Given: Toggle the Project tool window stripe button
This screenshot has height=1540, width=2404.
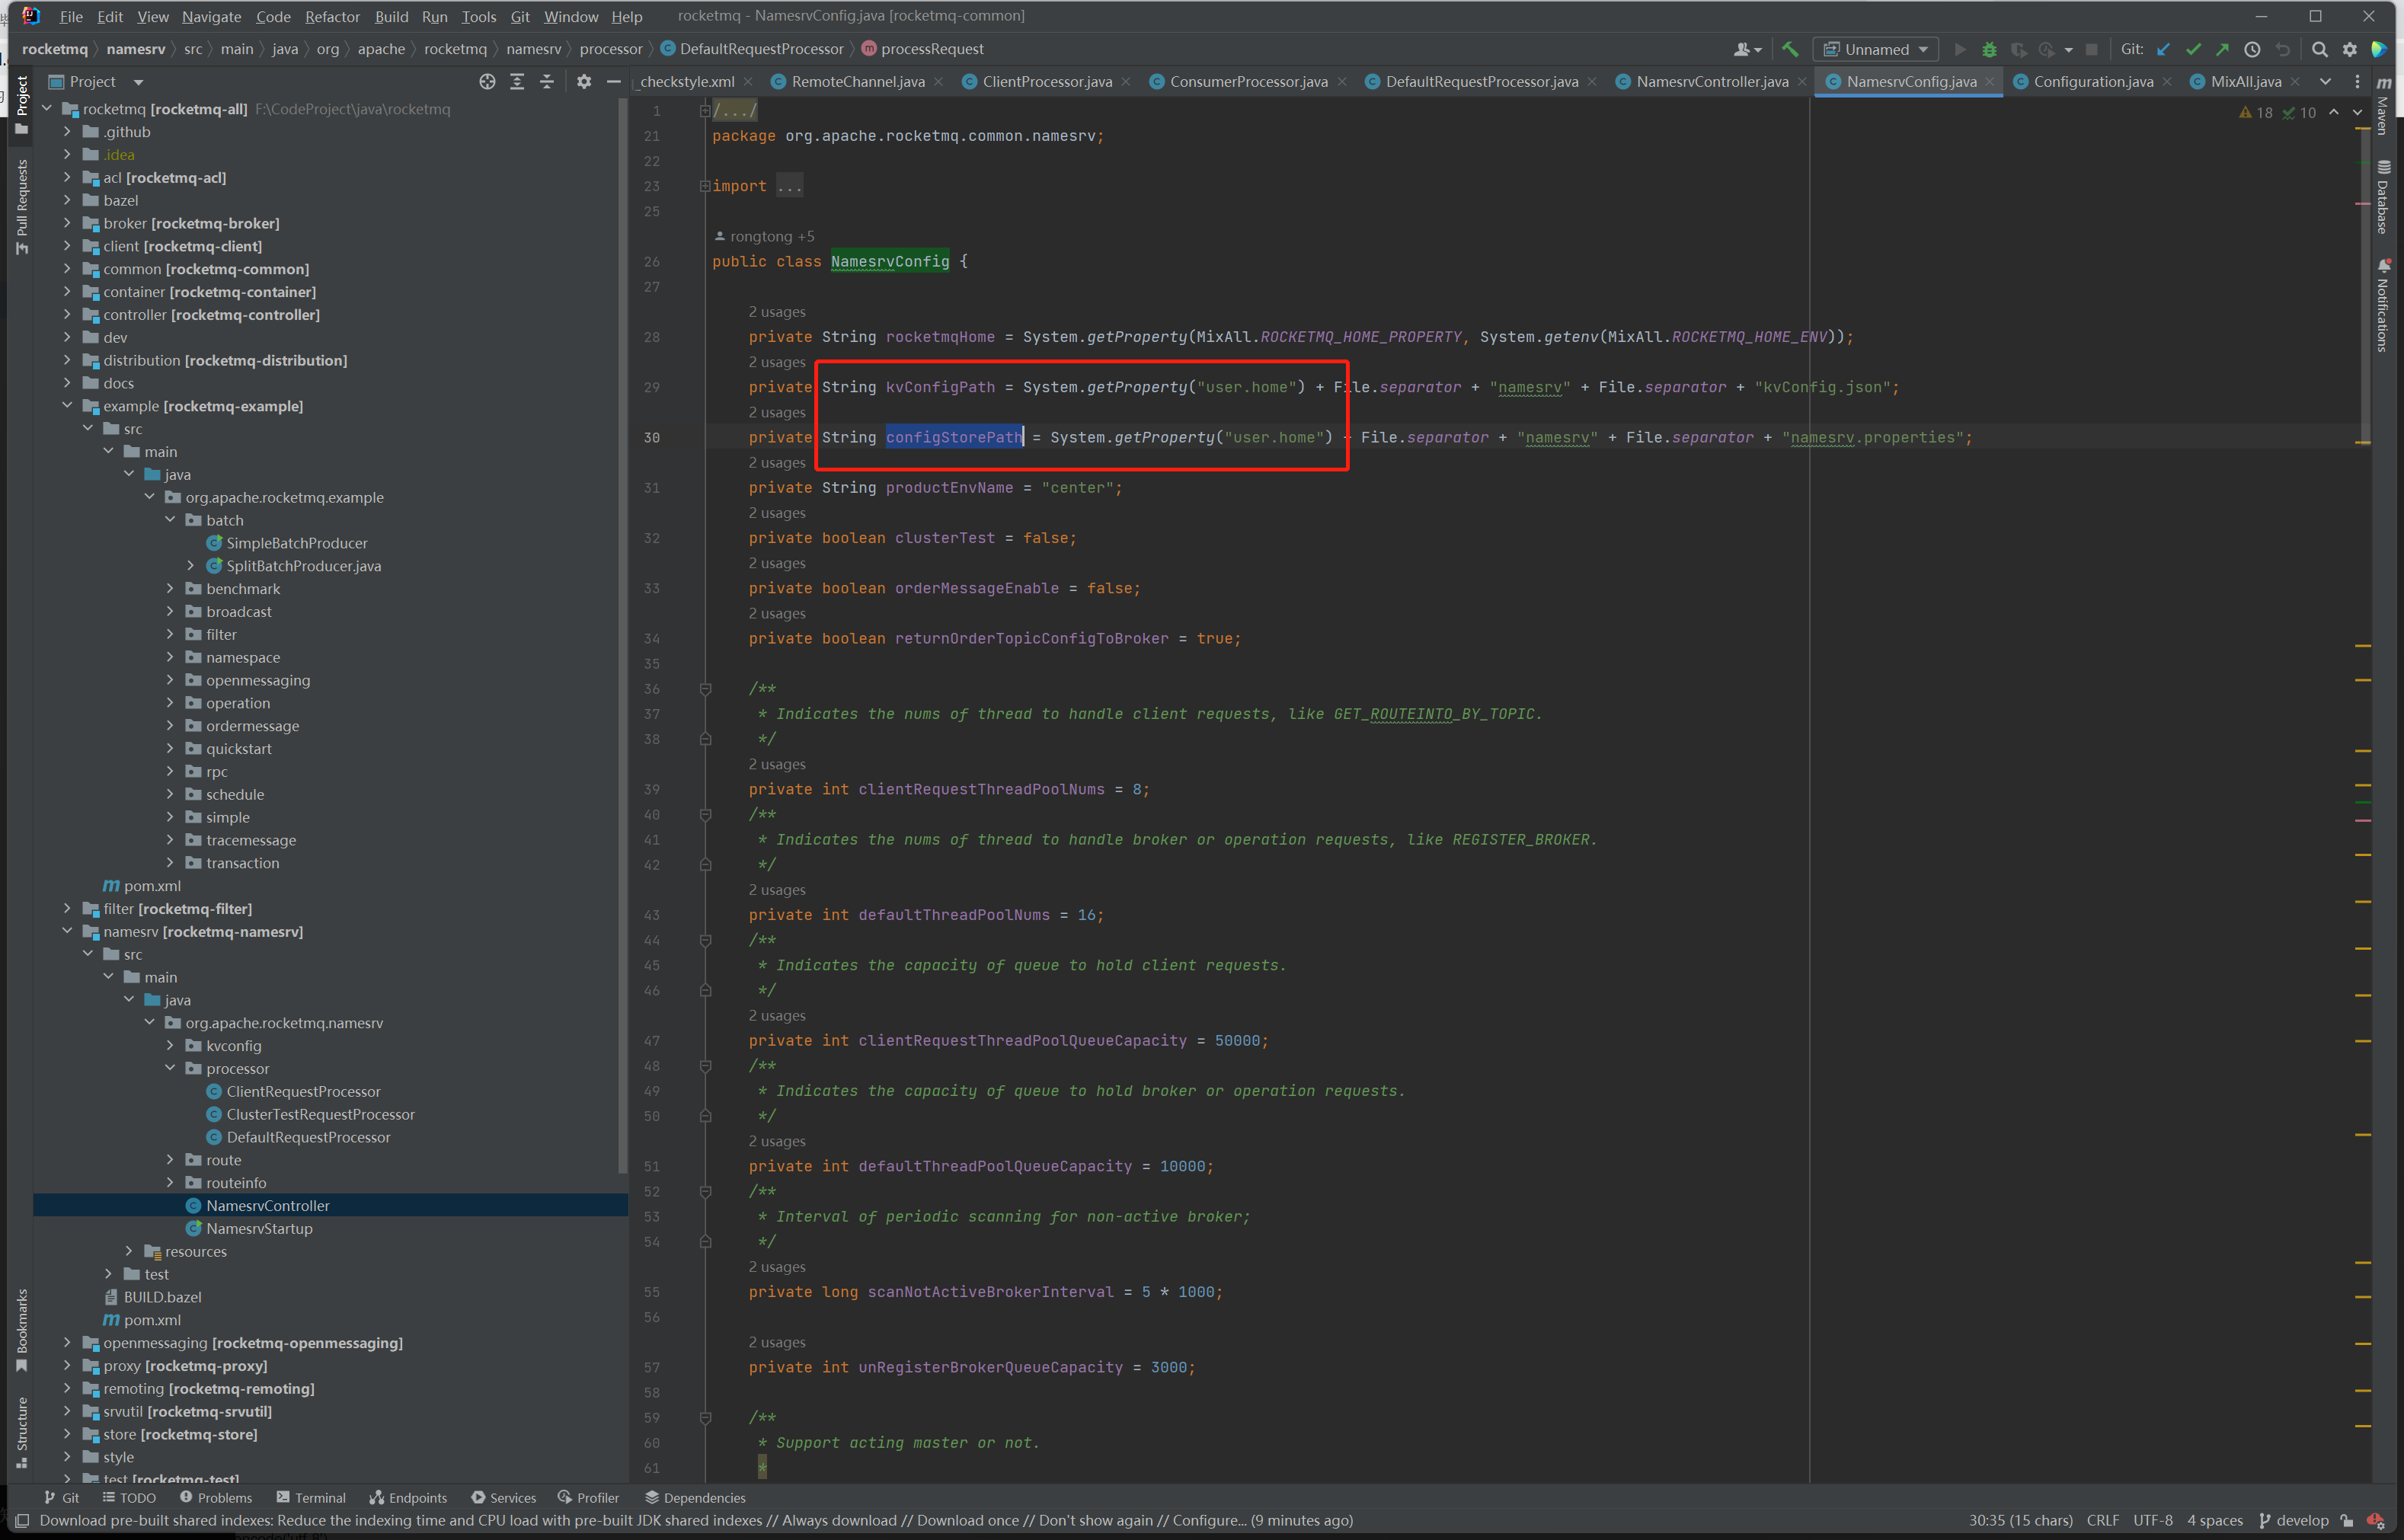Looking at the screenshot, I should click(x=22, y=105).
